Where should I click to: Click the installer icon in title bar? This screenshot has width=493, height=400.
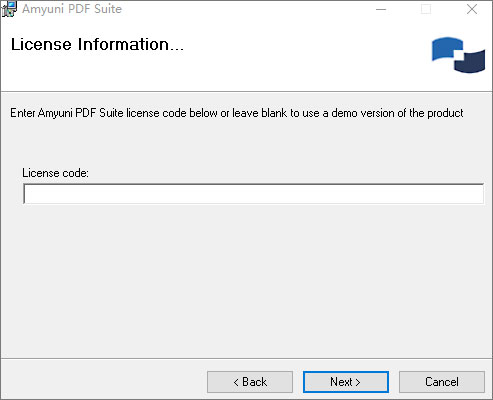9,9
